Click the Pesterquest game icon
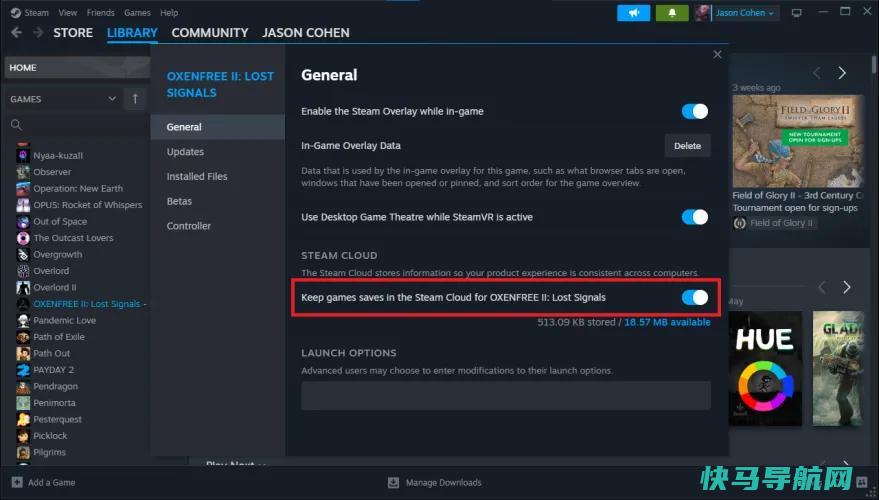This screenshot has height=500, width=879. tap(23, 419)
